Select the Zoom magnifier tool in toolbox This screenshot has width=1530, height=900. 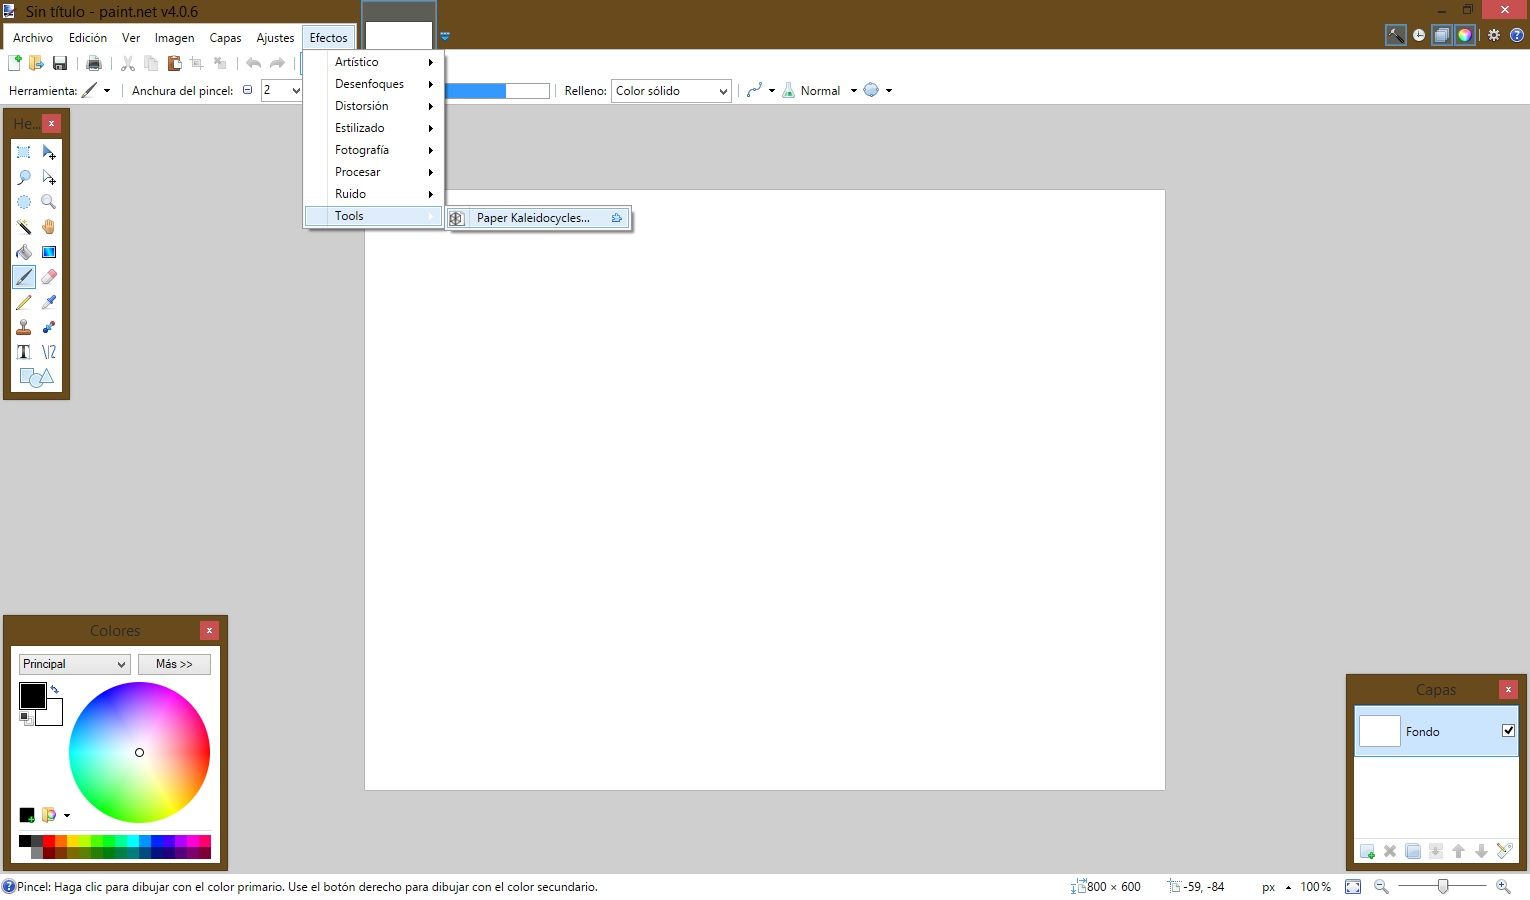[49, 202]
